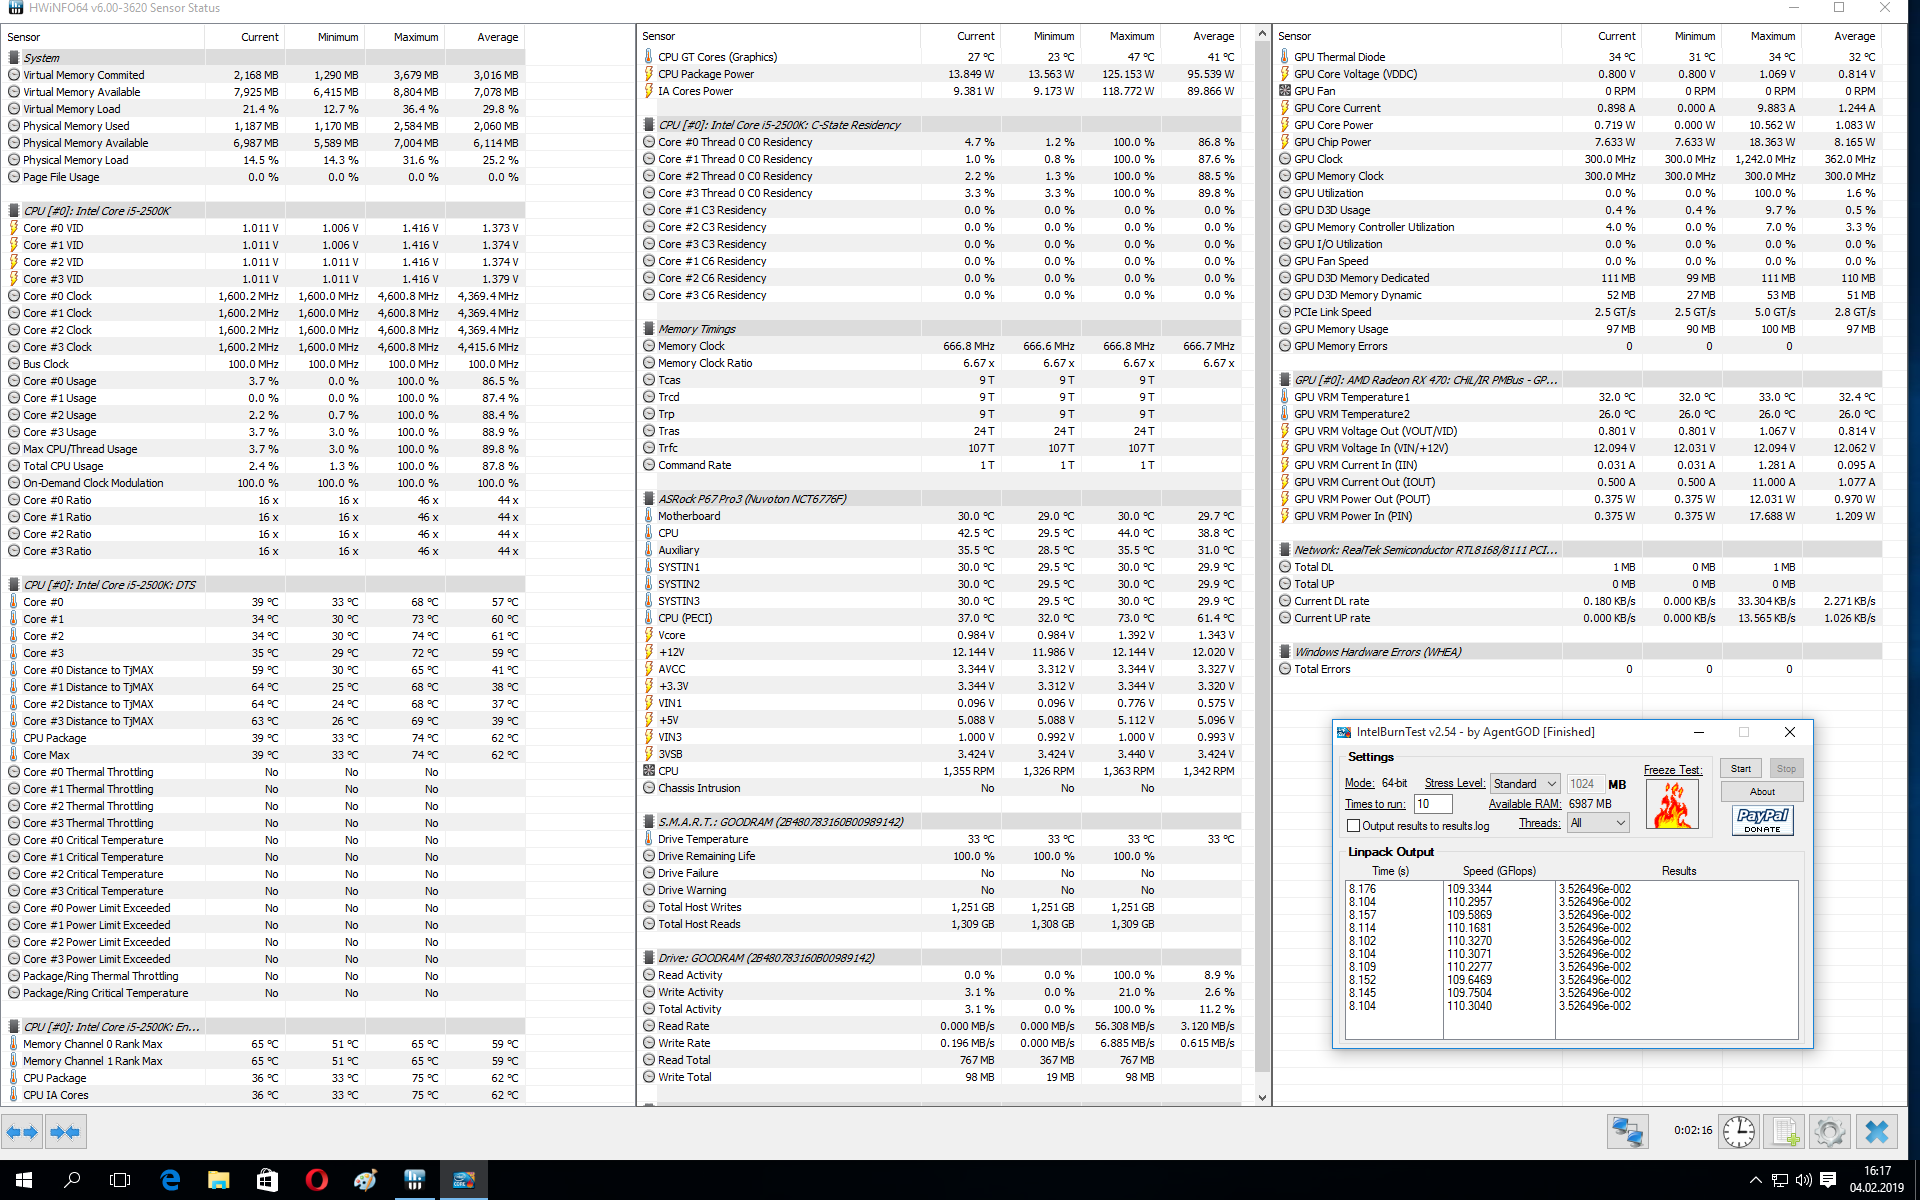Click the Start button in IntelBurnTest
This screenshot has width=1920, height=1200.
1741,768
